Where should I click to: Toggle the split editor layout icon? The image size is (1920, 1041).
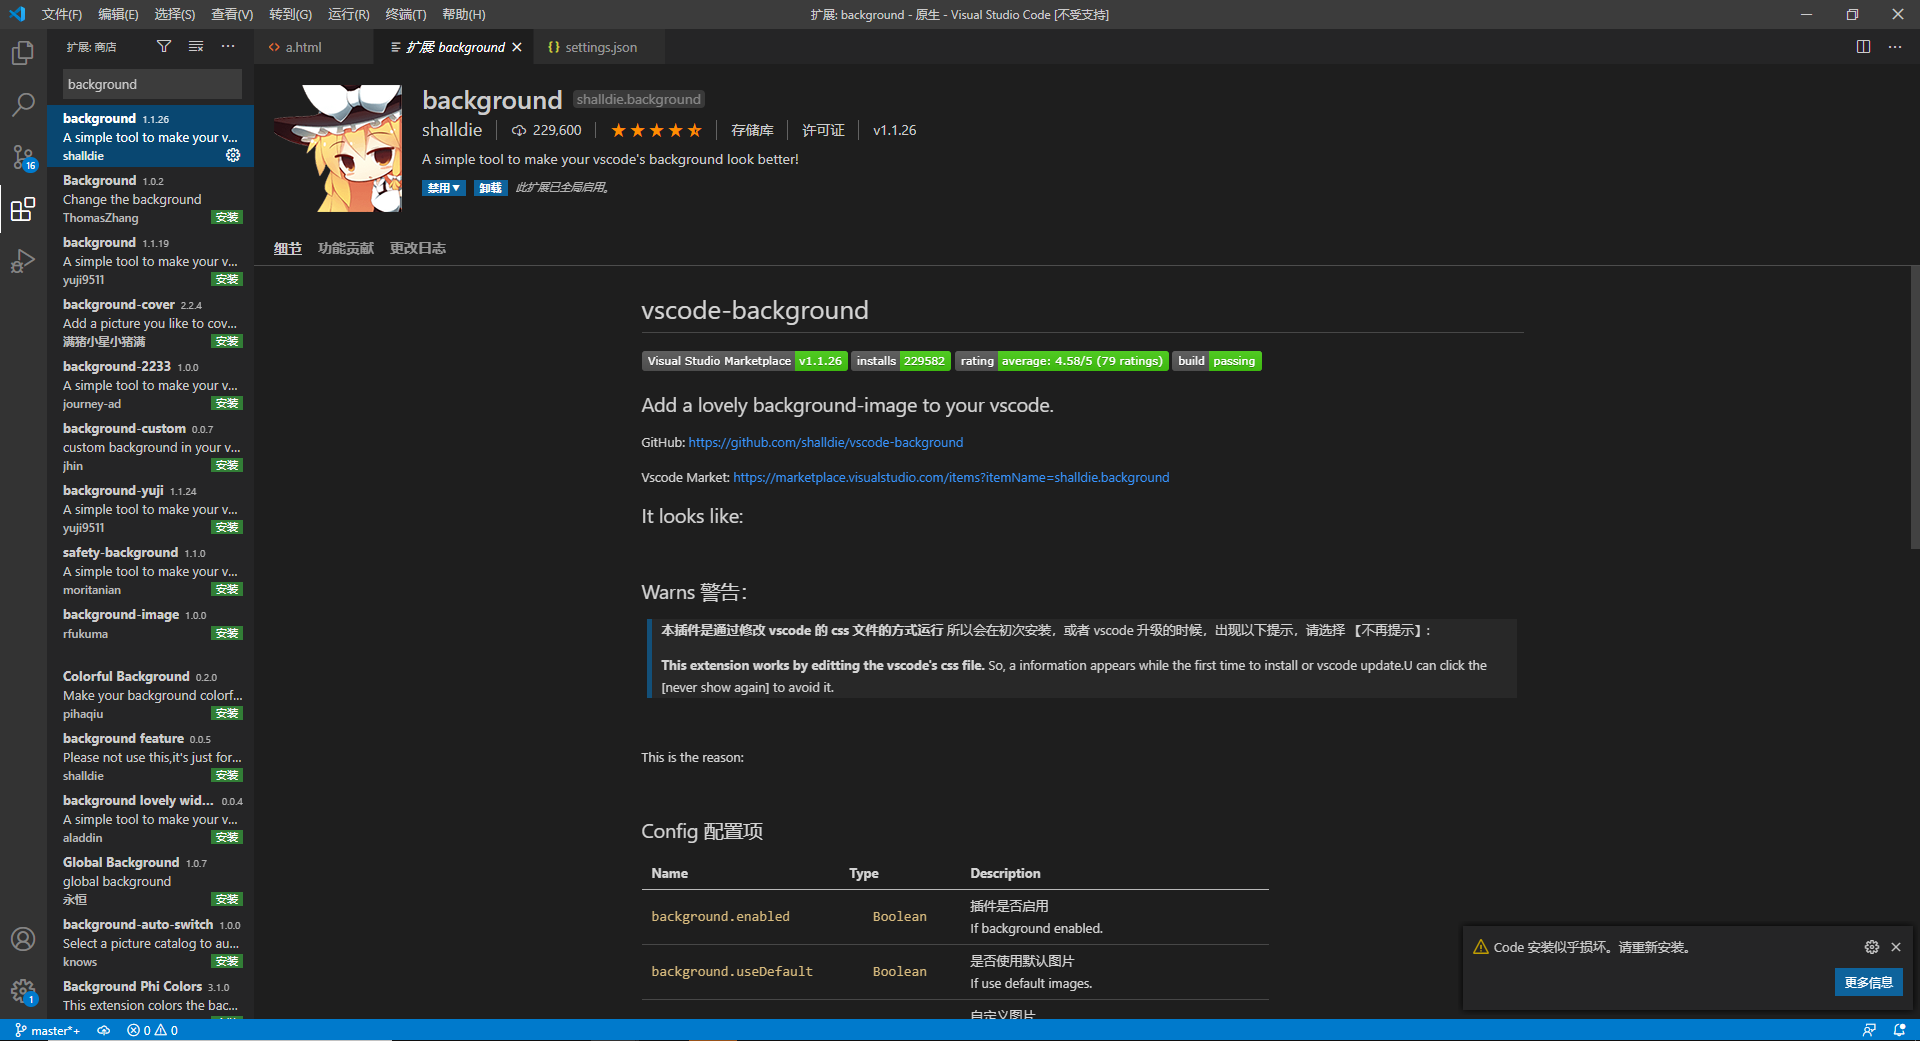click(x=1862, y=46)
